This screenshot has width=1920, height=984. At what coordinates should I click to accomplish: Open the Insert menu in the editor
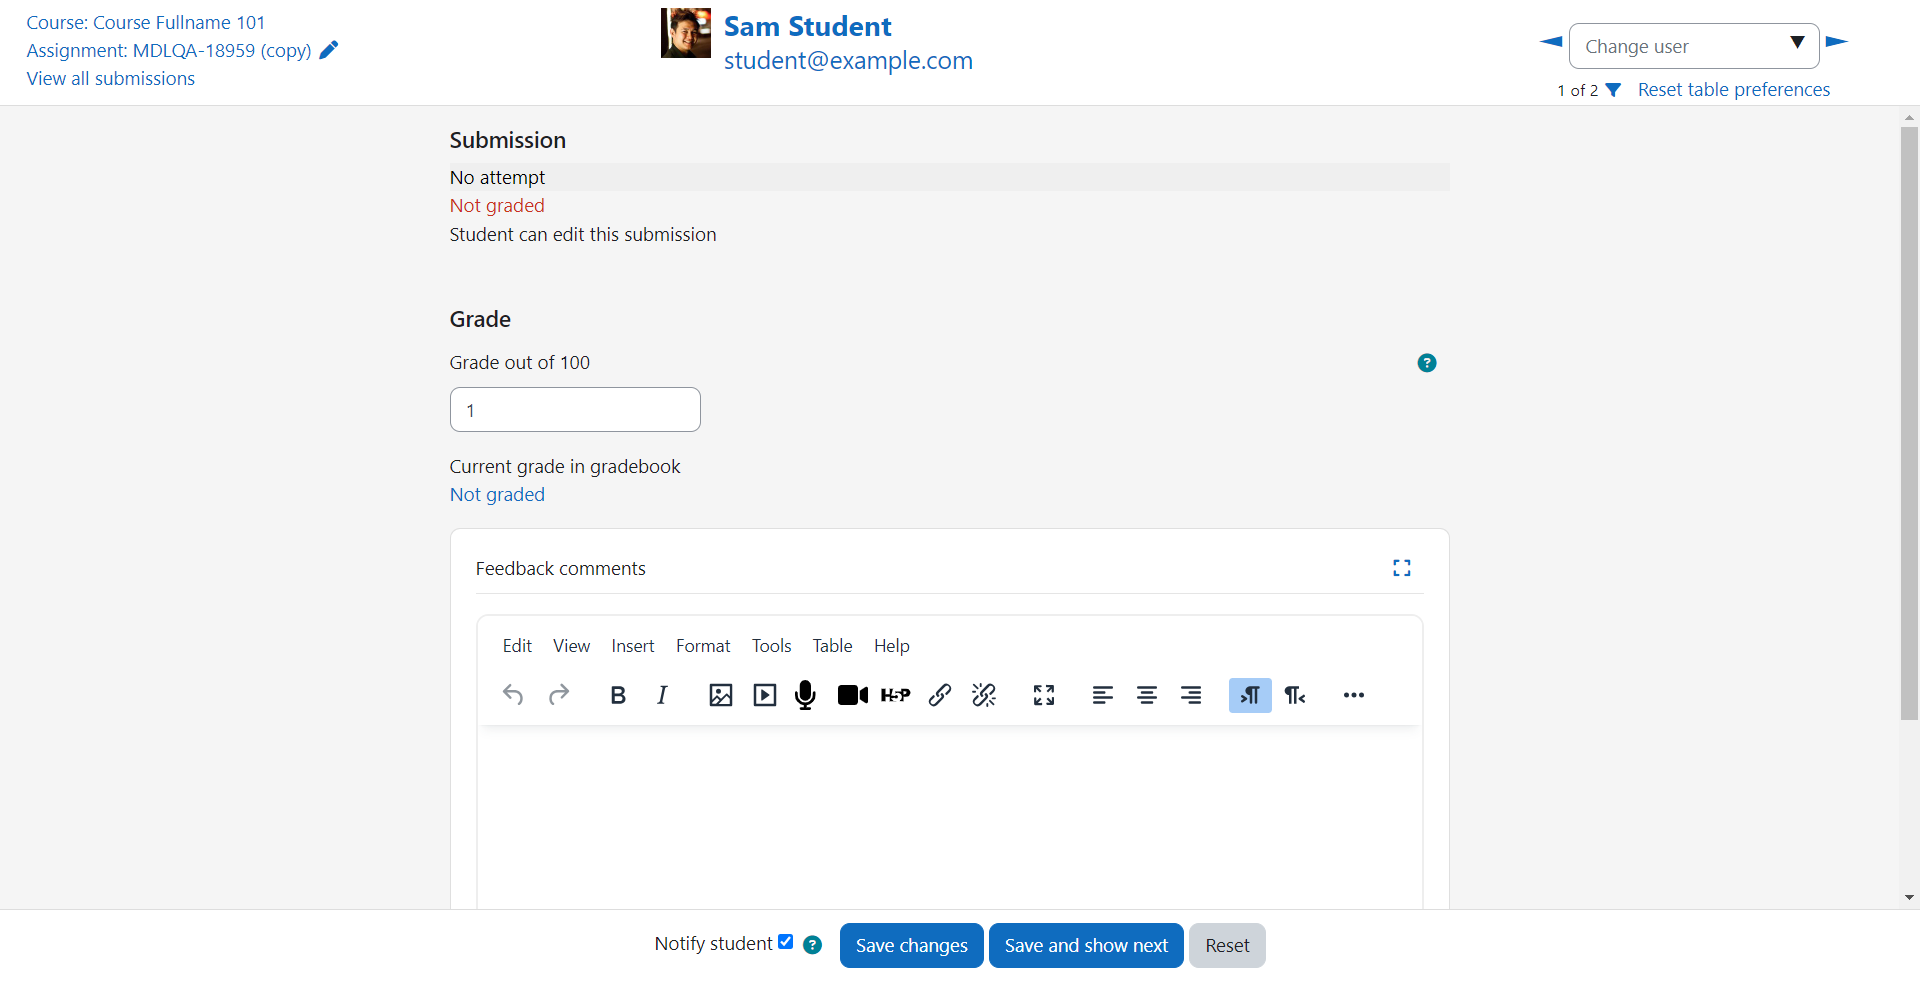click(x=633, y=646)
